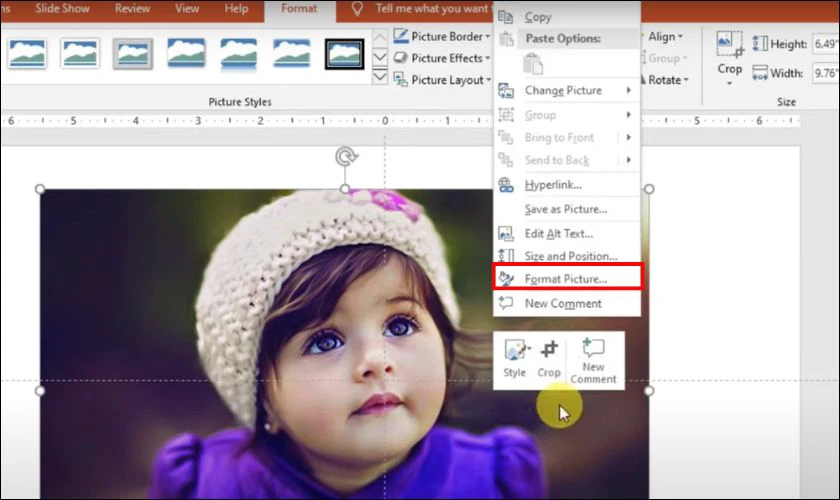Expand the Change Picture submenu arrow

[629, 91]
